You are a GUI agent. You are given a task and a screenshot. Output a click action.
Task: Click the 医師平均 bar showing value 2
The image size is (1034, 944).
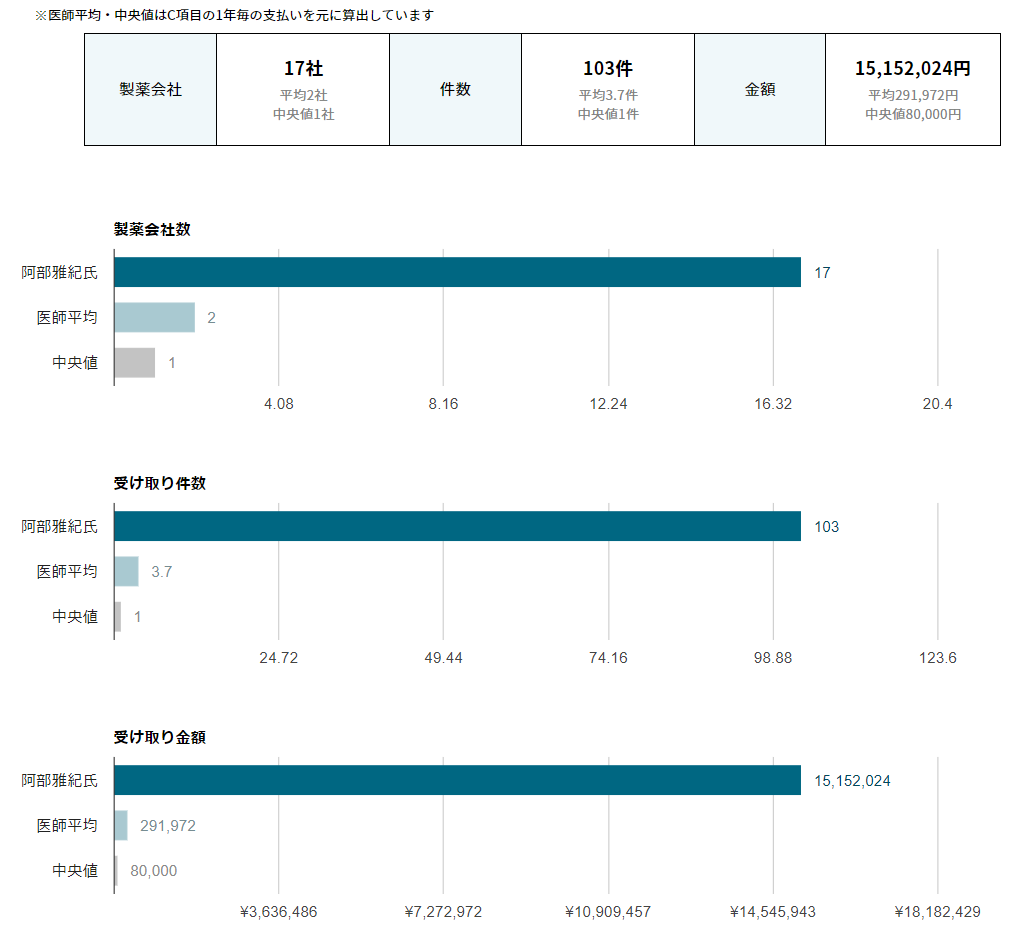tap(155, 317)
